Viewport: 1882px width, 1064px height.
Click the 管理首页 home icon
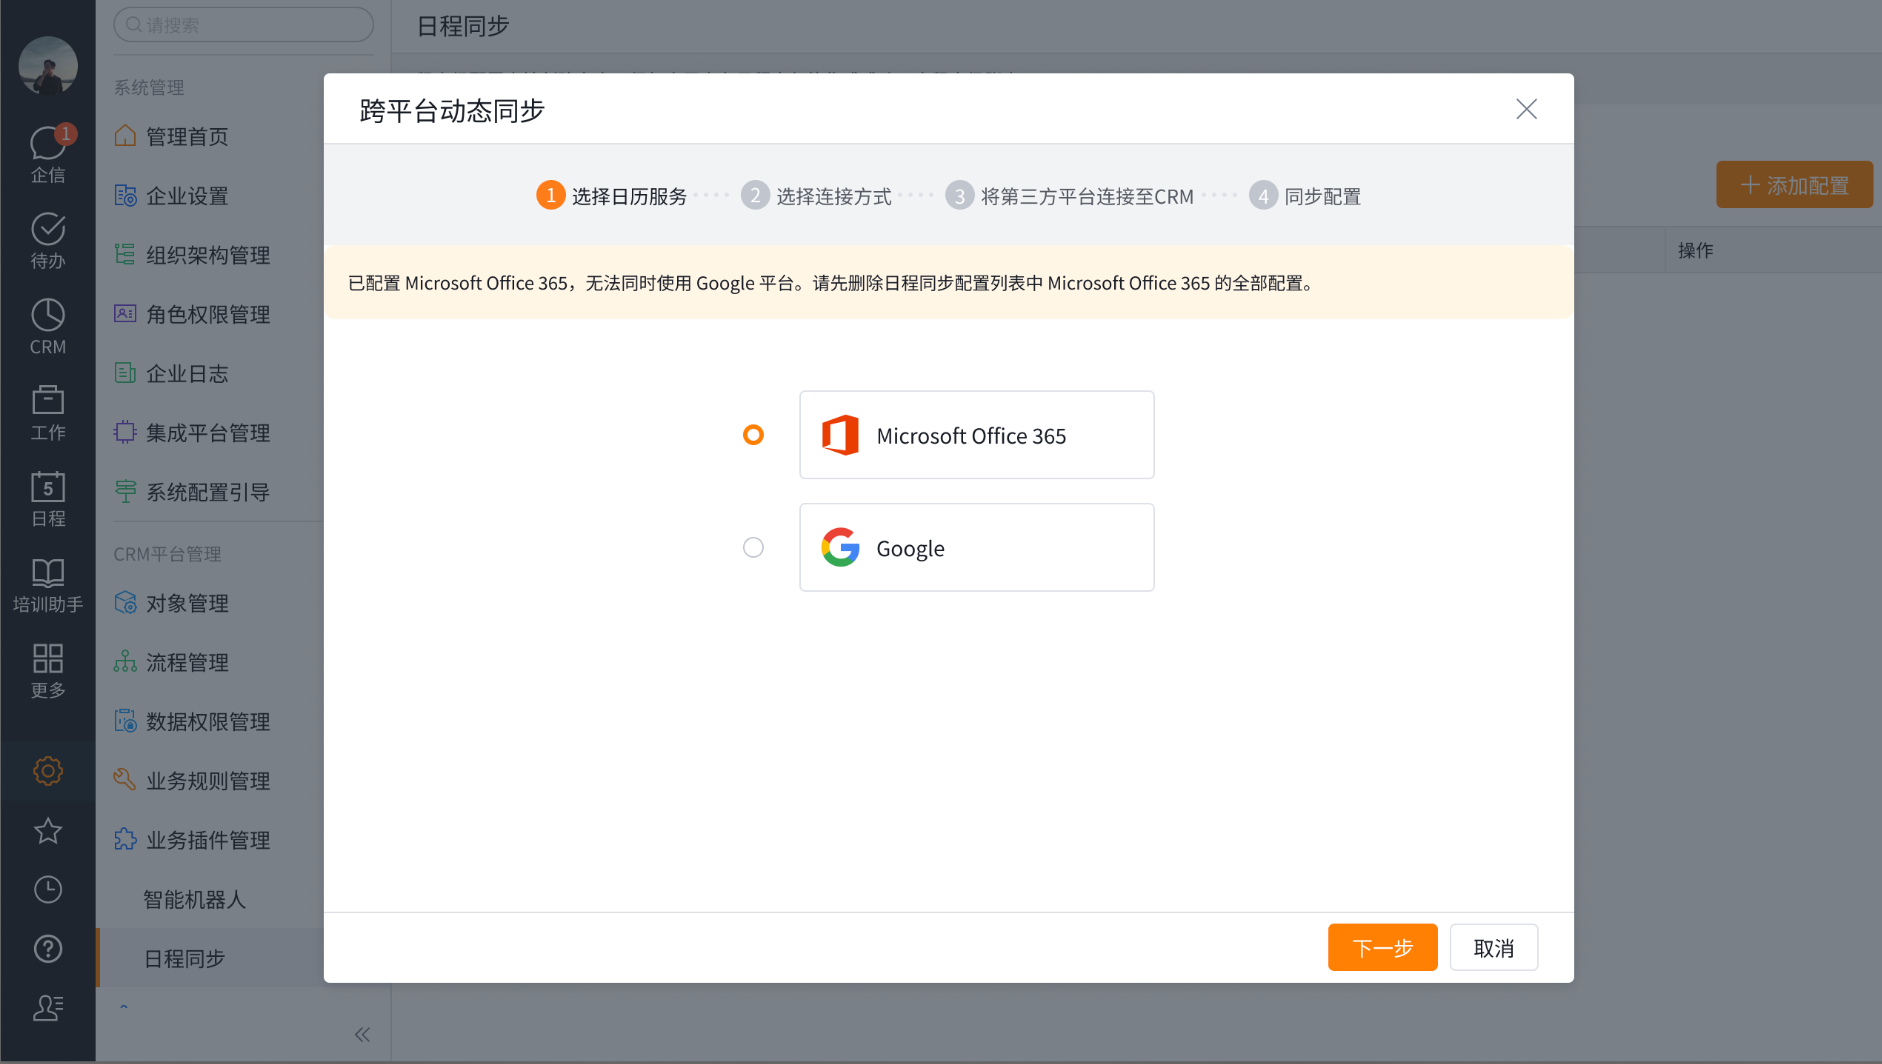pyautogui.click(x=125, y=135)
